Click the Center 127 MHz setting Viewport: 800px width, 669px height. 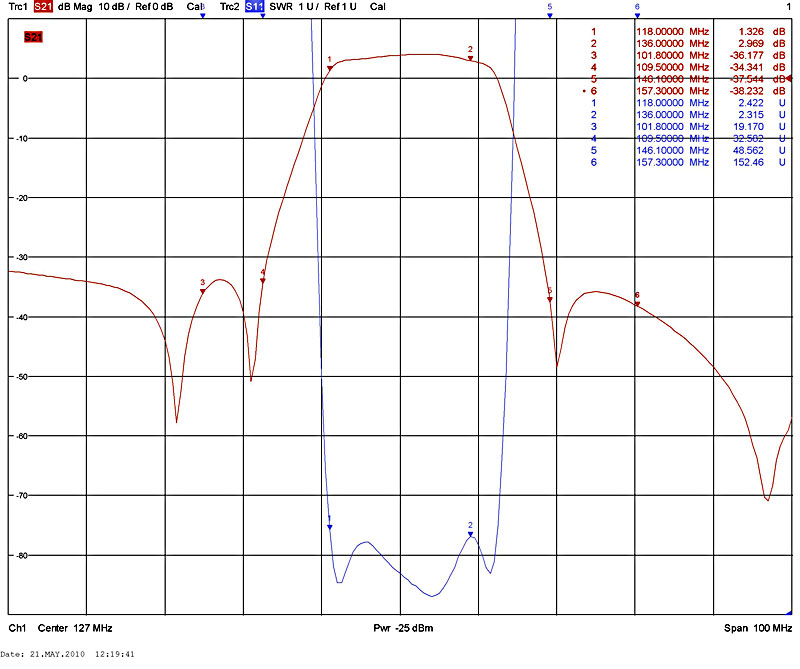coord(75,628)
